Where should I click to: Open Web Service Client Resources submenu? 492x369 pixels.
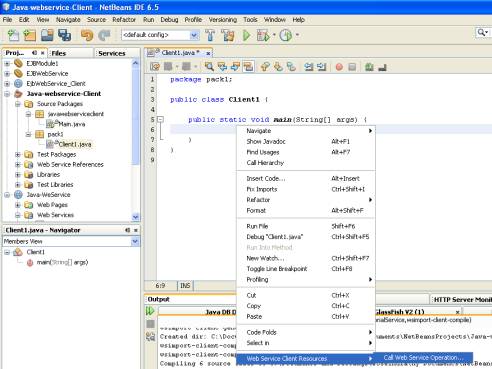pyautogui.click(x=306, y=359)
